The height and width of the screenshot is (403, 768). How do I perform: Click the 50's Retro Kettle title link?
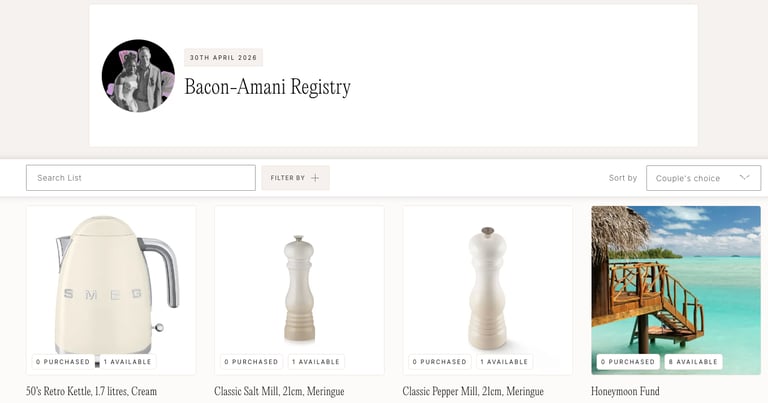coord(92,391)
